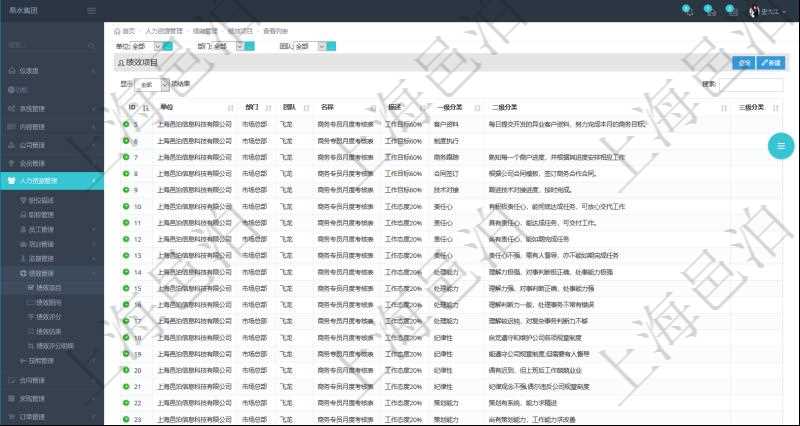Click sort icon in 一级分类 column header
The image size is (800, 426).
click(x=477, y=108)
